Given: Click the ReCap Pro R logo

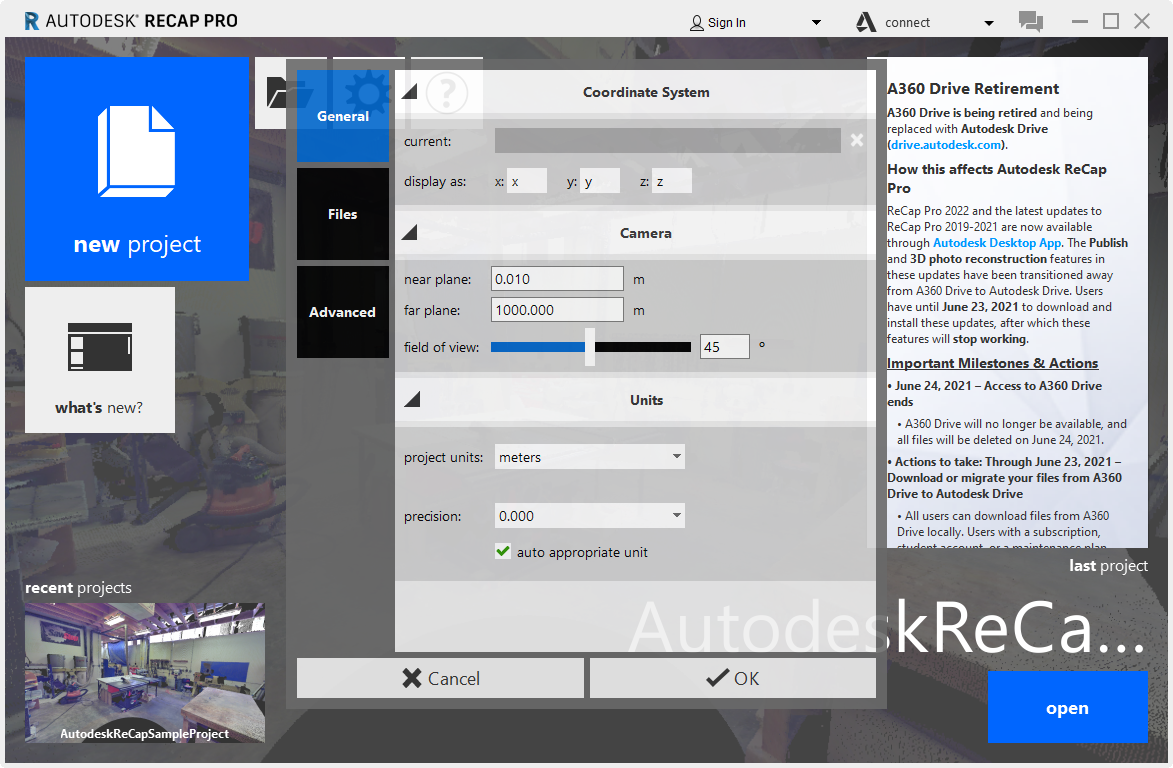Looking at the screenshot, I should pyautogui.click(x=31, y=21).
